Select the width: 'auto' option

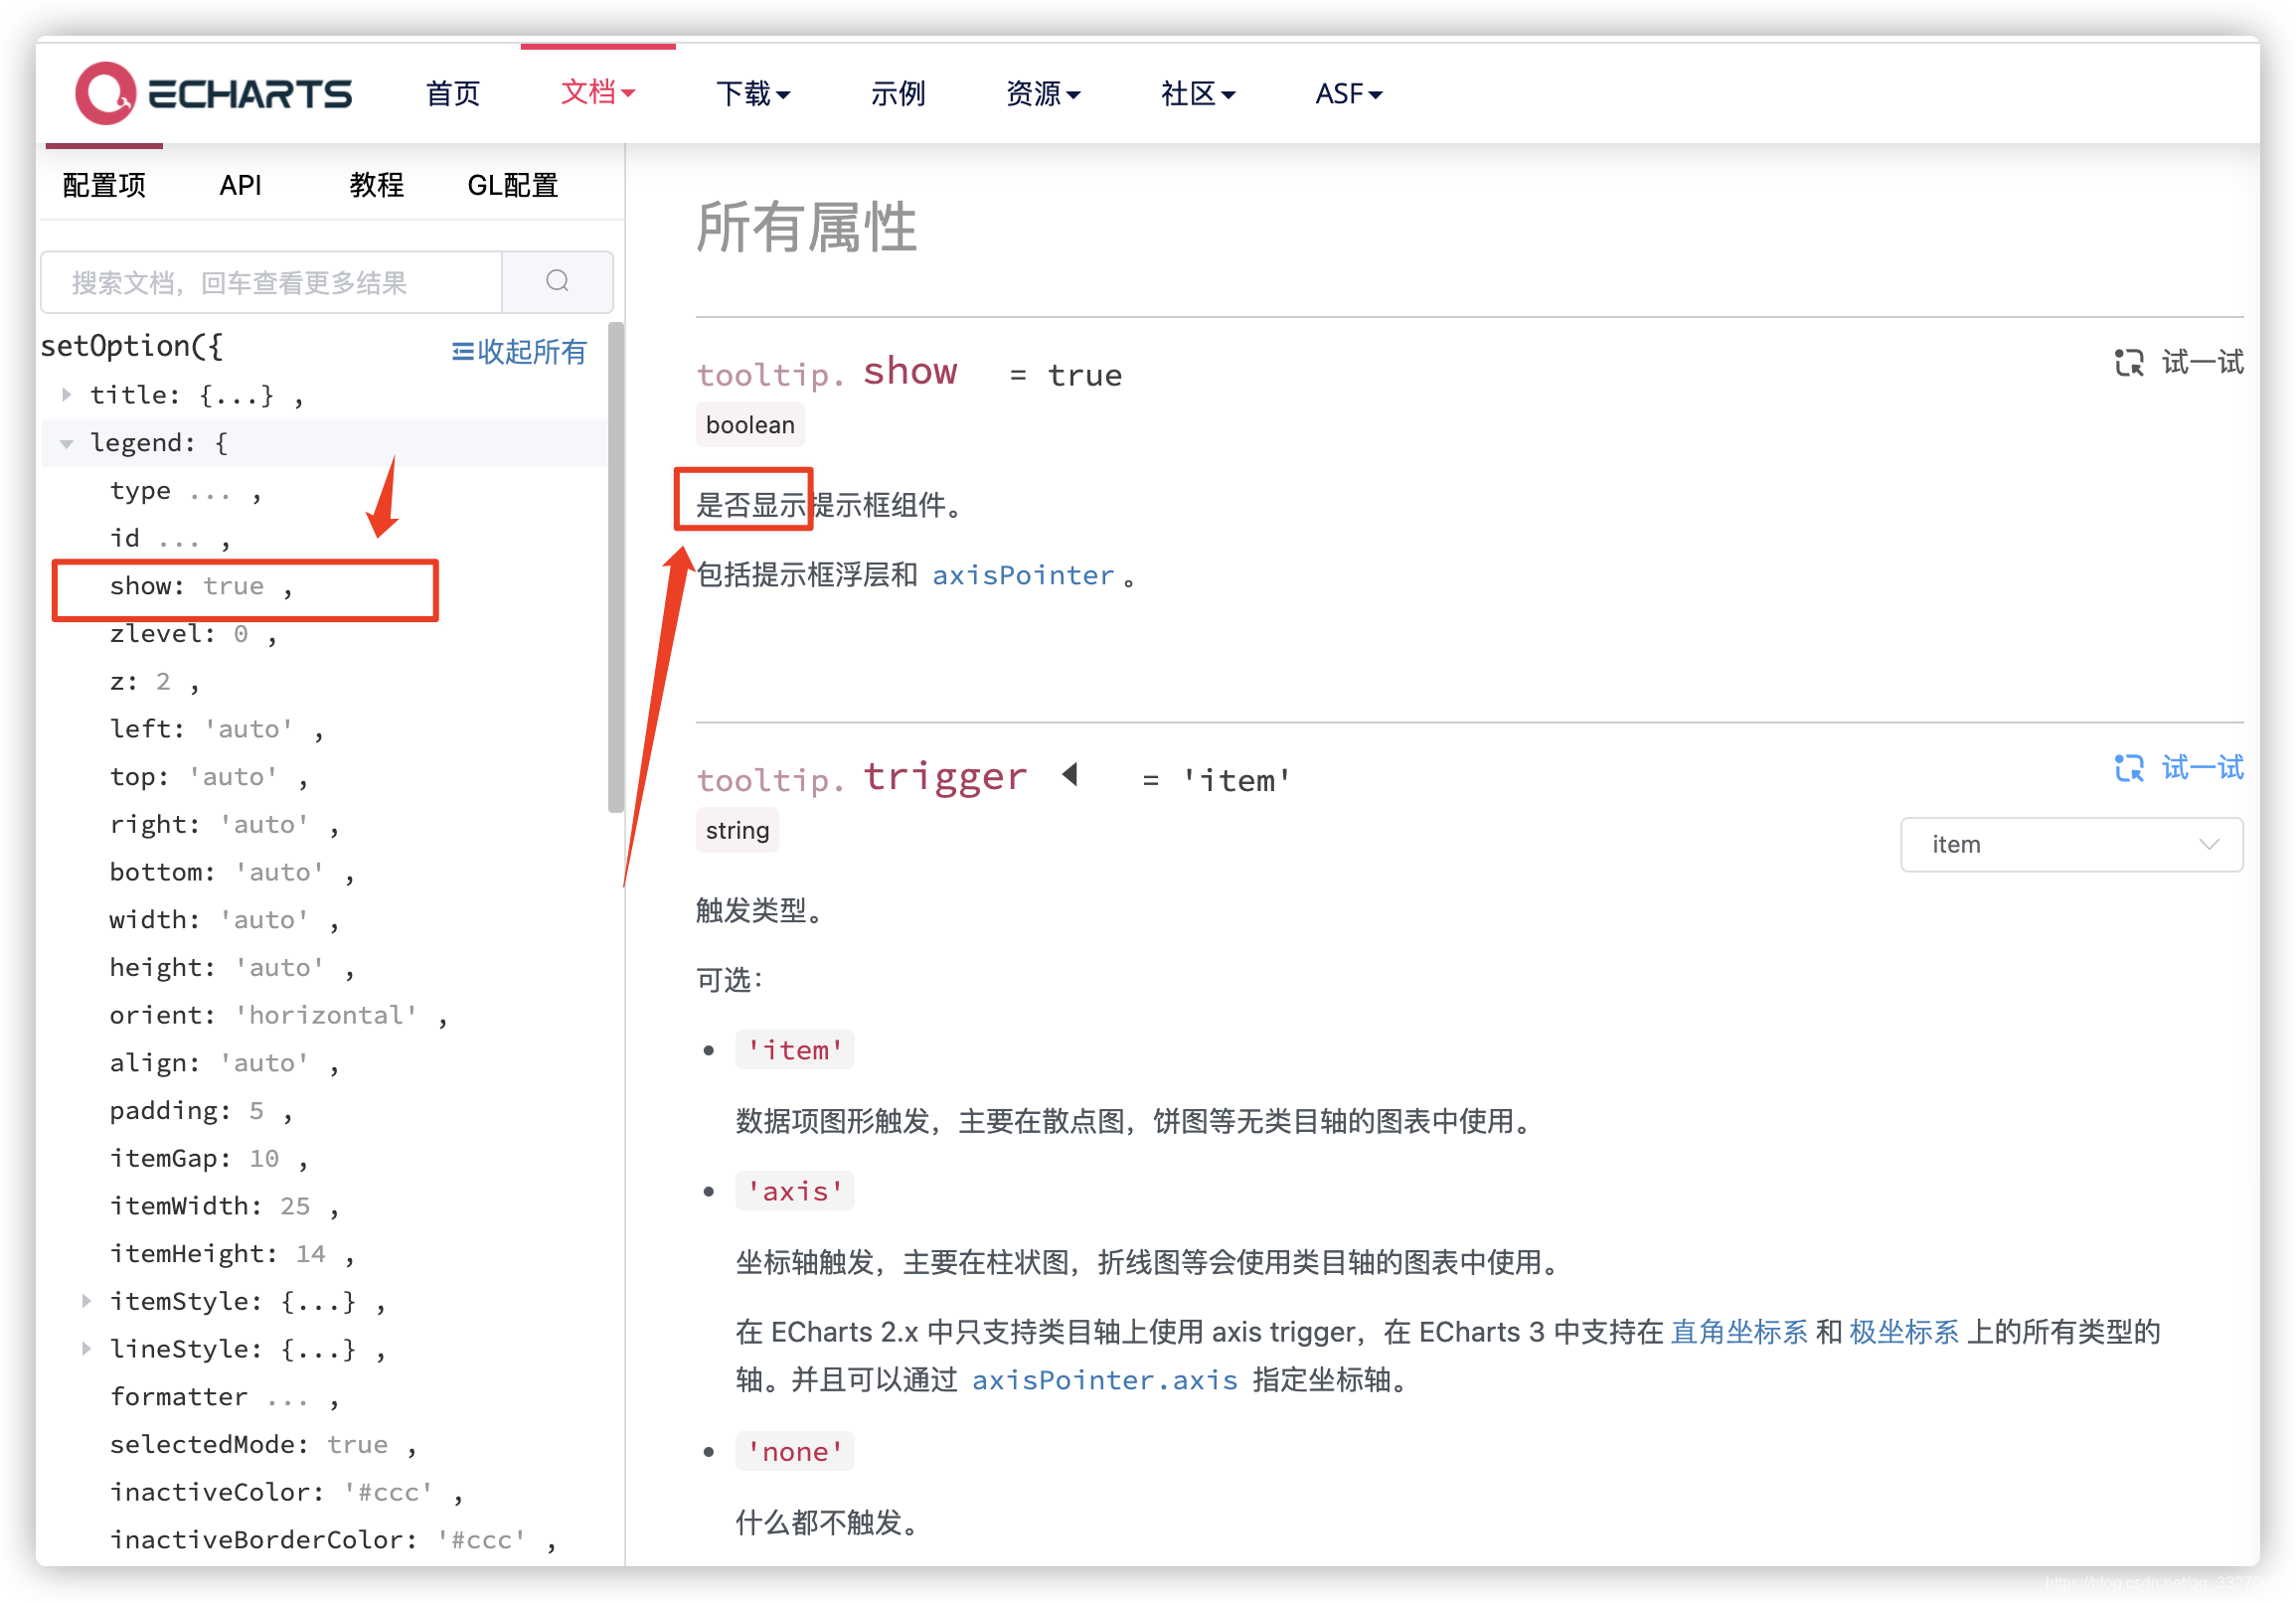[x=224, y=920]
